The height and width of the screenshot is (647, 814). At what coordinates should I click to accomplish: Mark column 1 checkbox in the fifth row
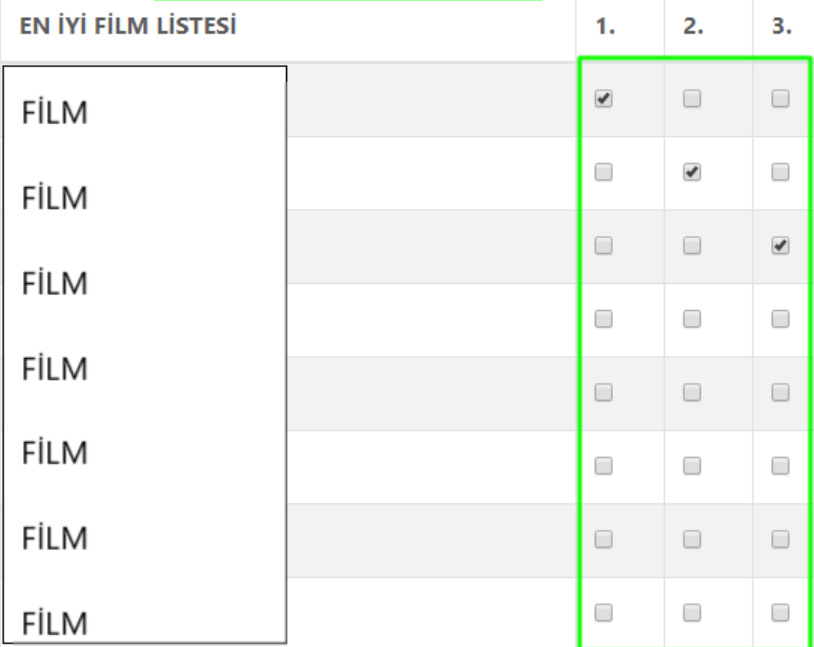pyautogui.click(x=602, y=393)
